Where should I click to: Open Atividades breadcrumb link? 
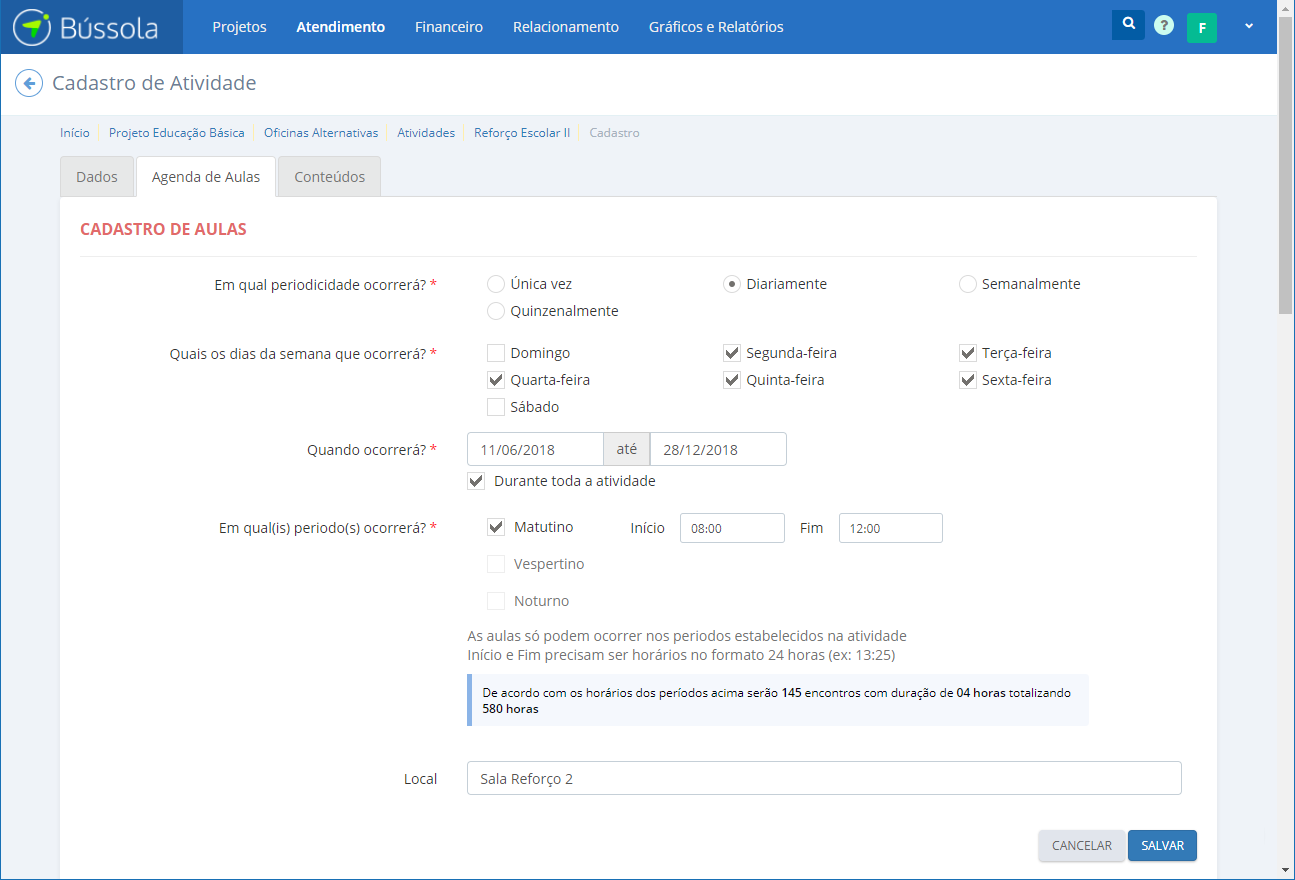coord(426,133)
